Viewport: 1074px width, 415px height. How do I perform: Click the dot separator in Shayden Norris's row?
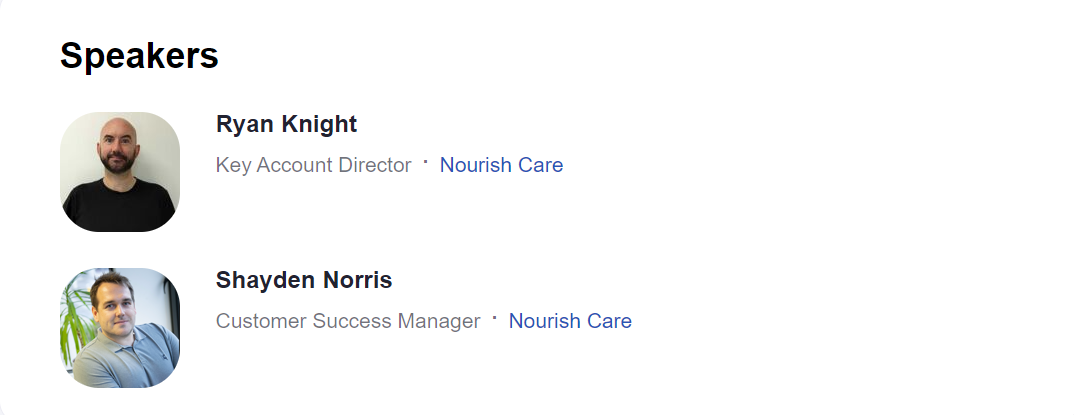click(x=495, y=318)
